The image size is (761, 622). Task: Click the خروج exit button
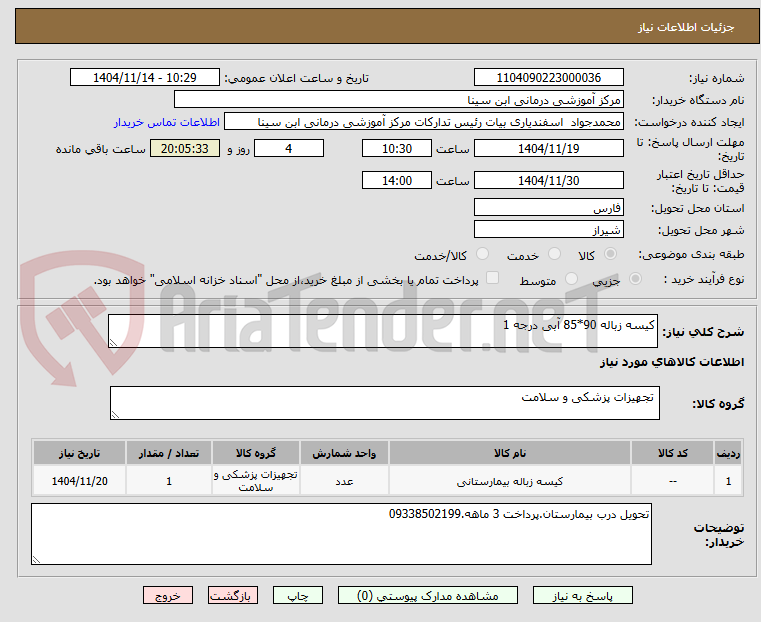pos(168,595)
